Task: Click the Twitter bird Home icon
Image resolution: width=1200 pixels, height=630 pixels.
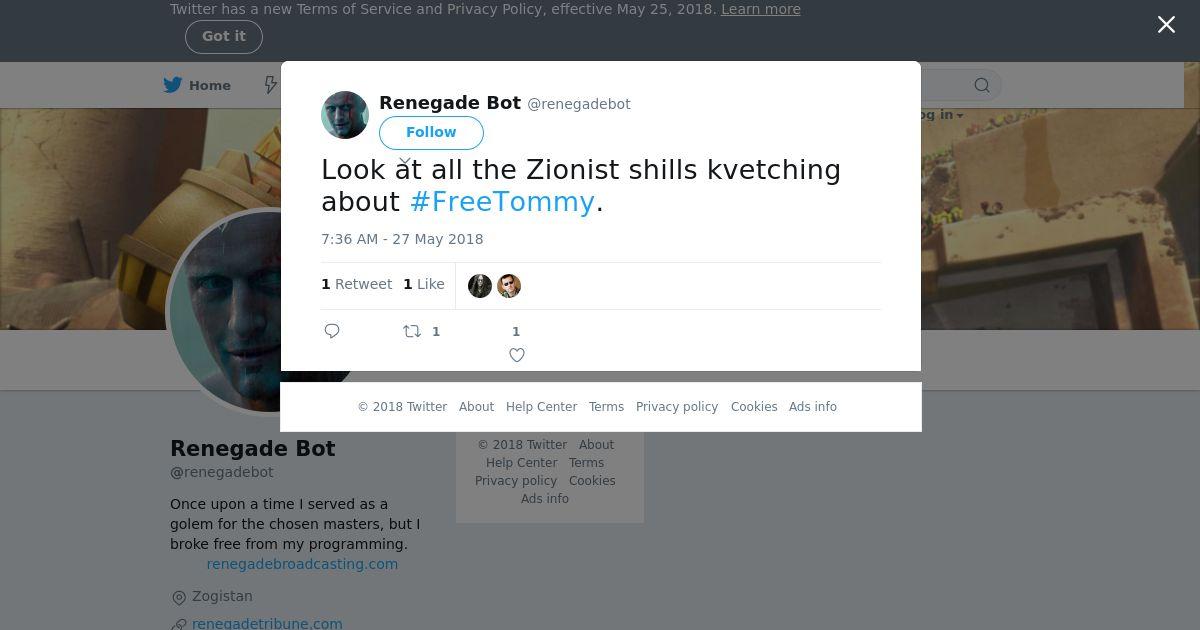Action: click(173, 85)
